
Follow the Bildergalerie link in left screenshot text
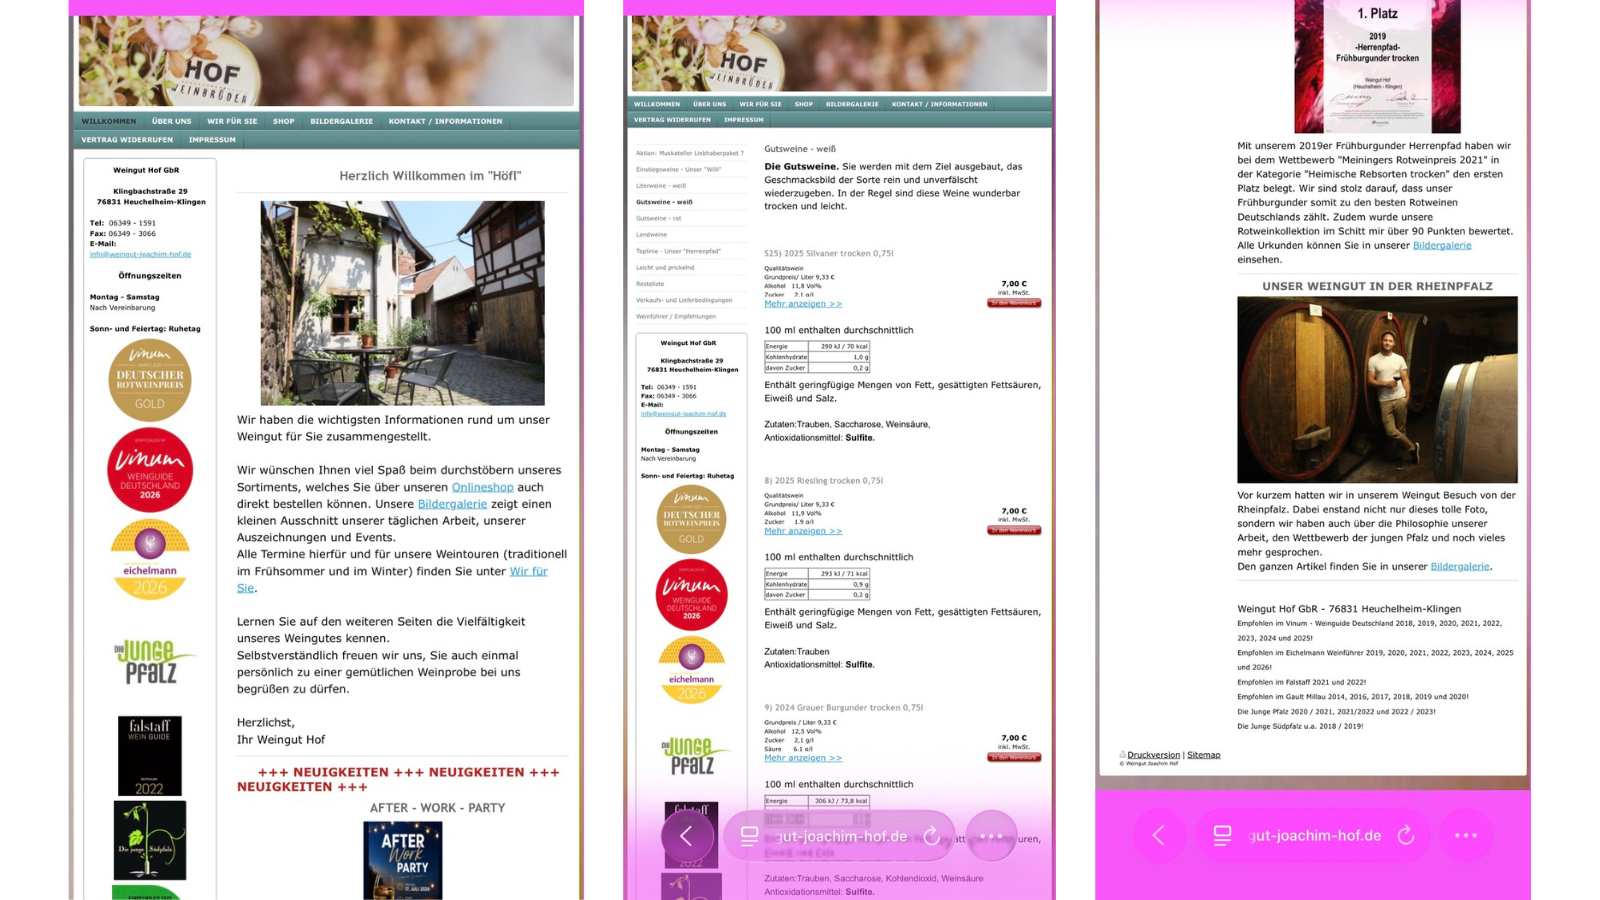452,504
